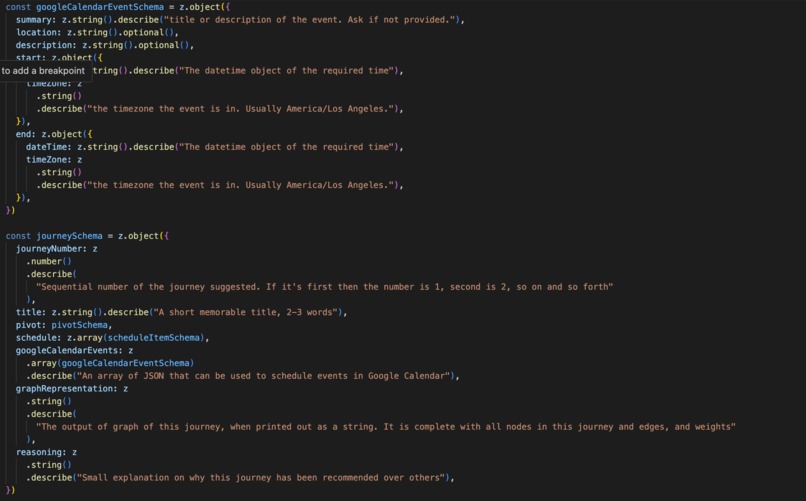Click z.array on the schedule line
The image size is (806, 501).
tap(85, 338)
